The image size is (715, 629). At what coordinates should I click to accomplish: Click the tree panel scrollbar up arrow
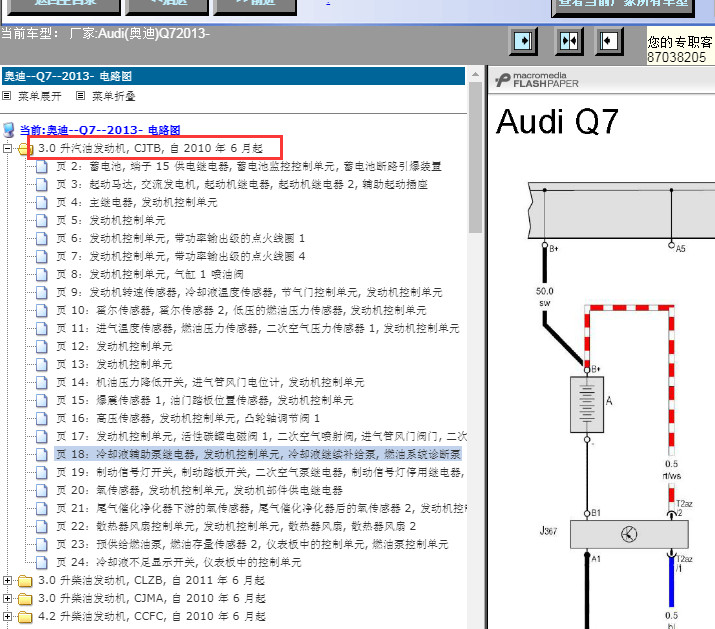click(475, 74)
